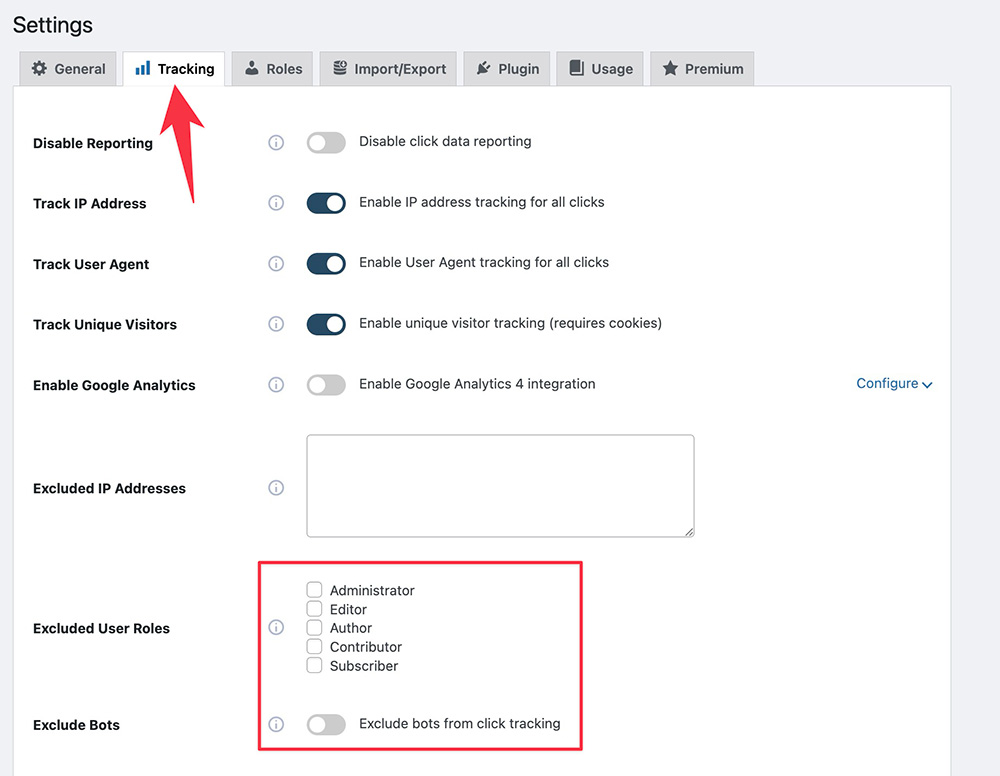1000x776 pixels.
Task: Switch to the General tab
Action: (x=68, y=69)
